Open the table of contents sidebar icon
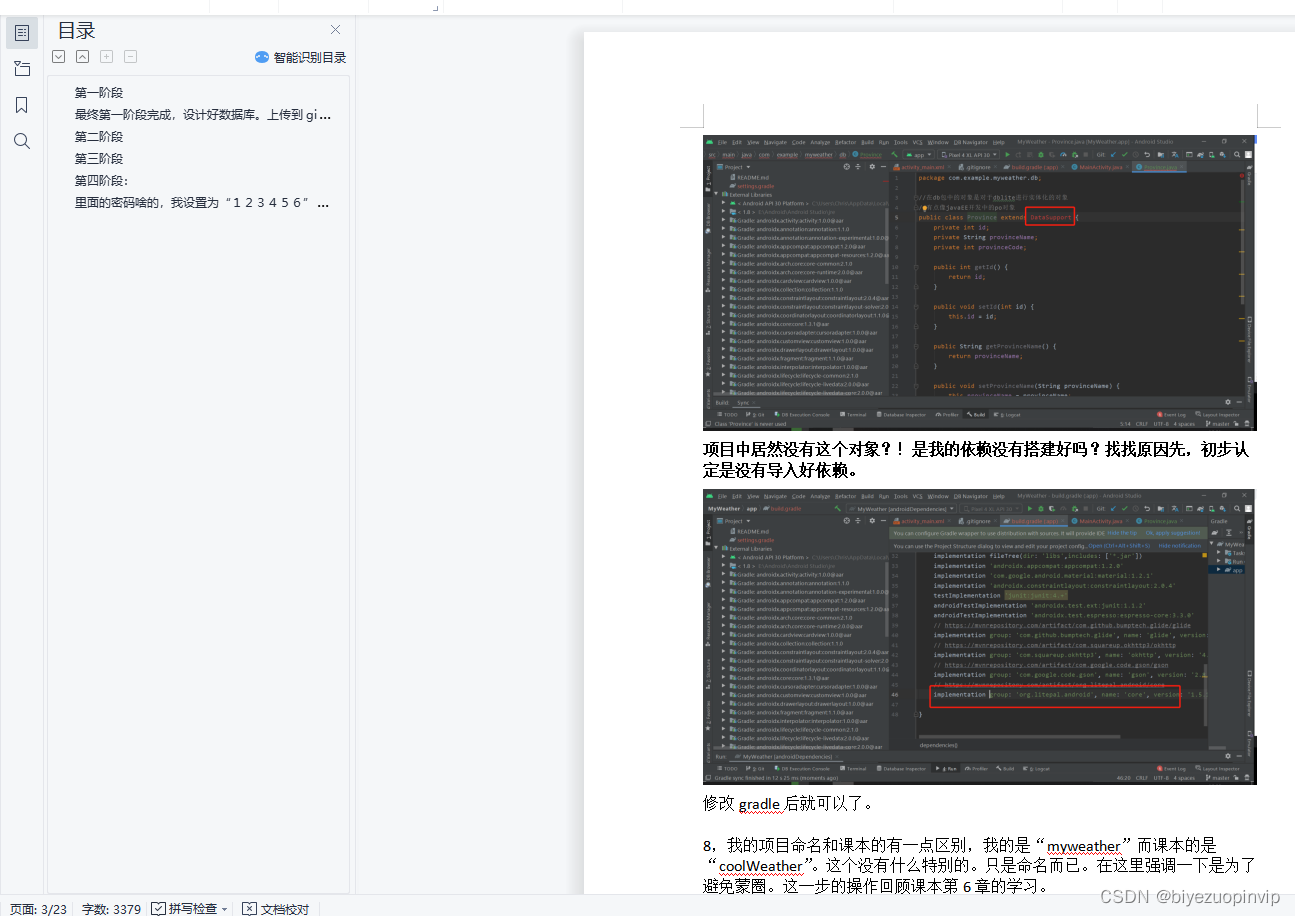This screenshot has width=1295, height=916. coord(21,32)
